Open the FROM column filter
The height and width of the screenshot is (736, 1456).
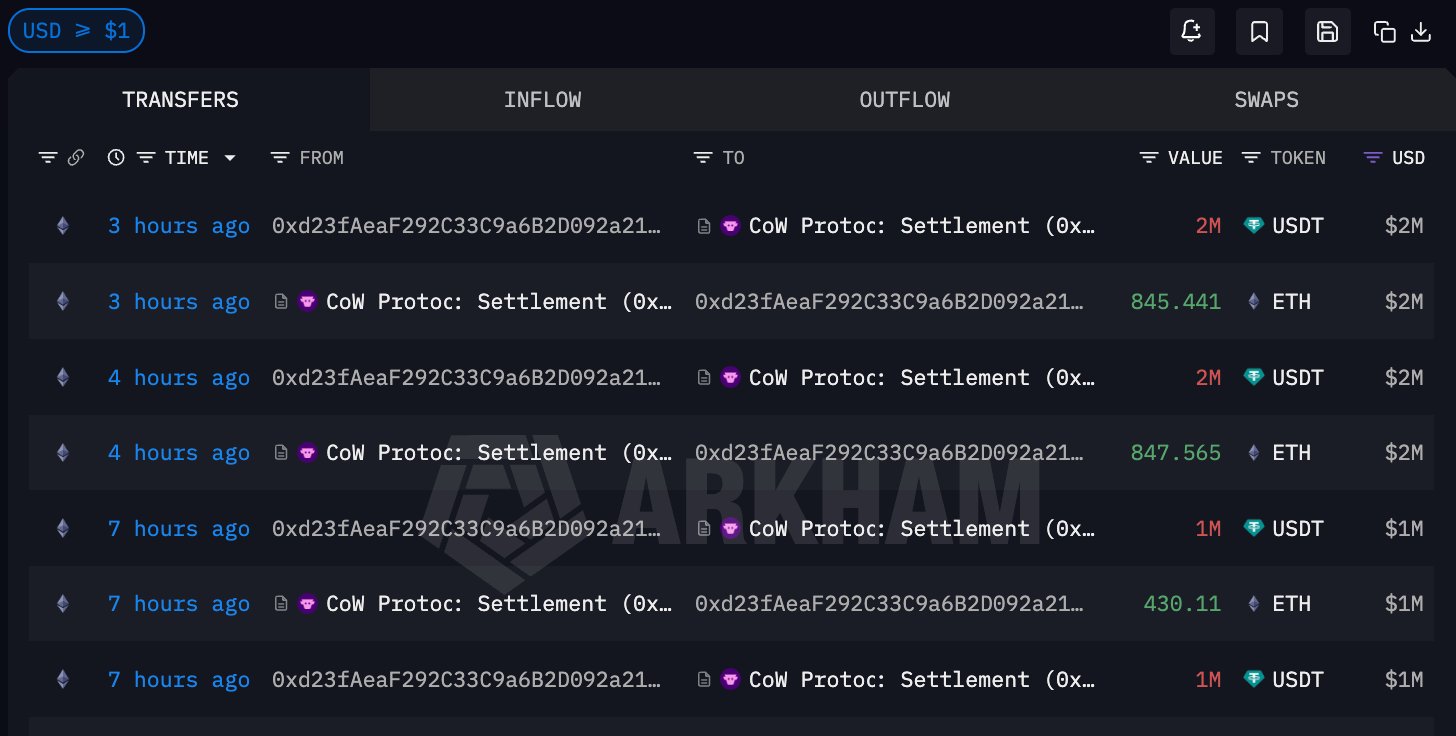tap(280, 158)
